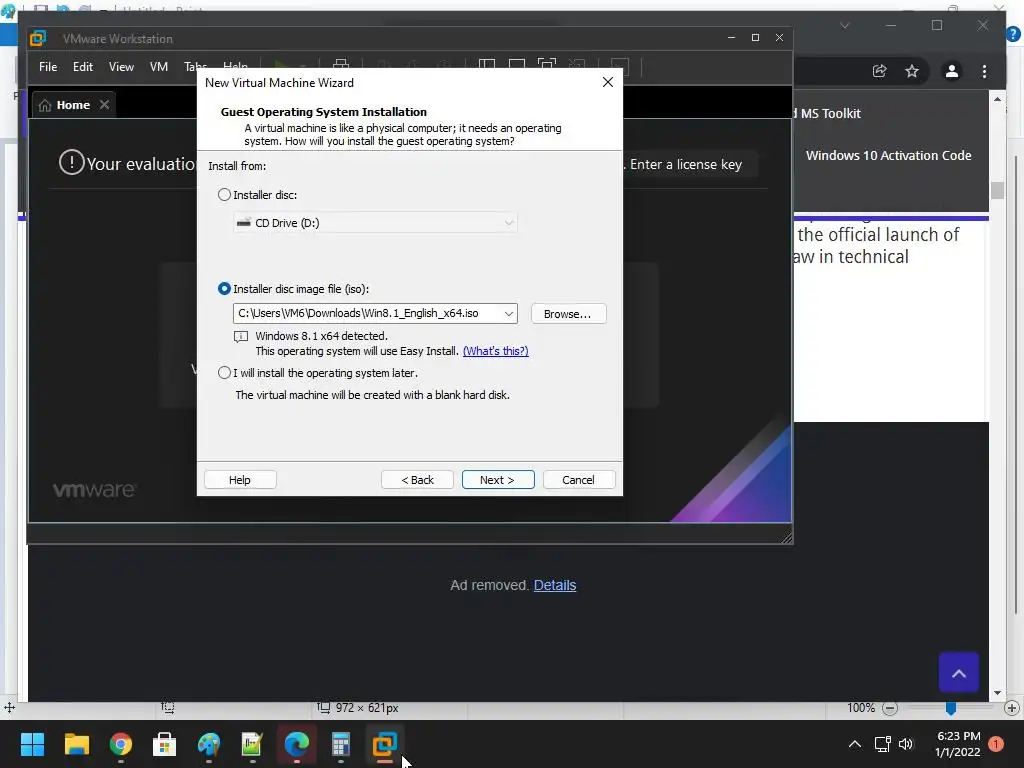Open Calculator from the taskbar
The image size is (1024, 768).
(x=340, y=744)
